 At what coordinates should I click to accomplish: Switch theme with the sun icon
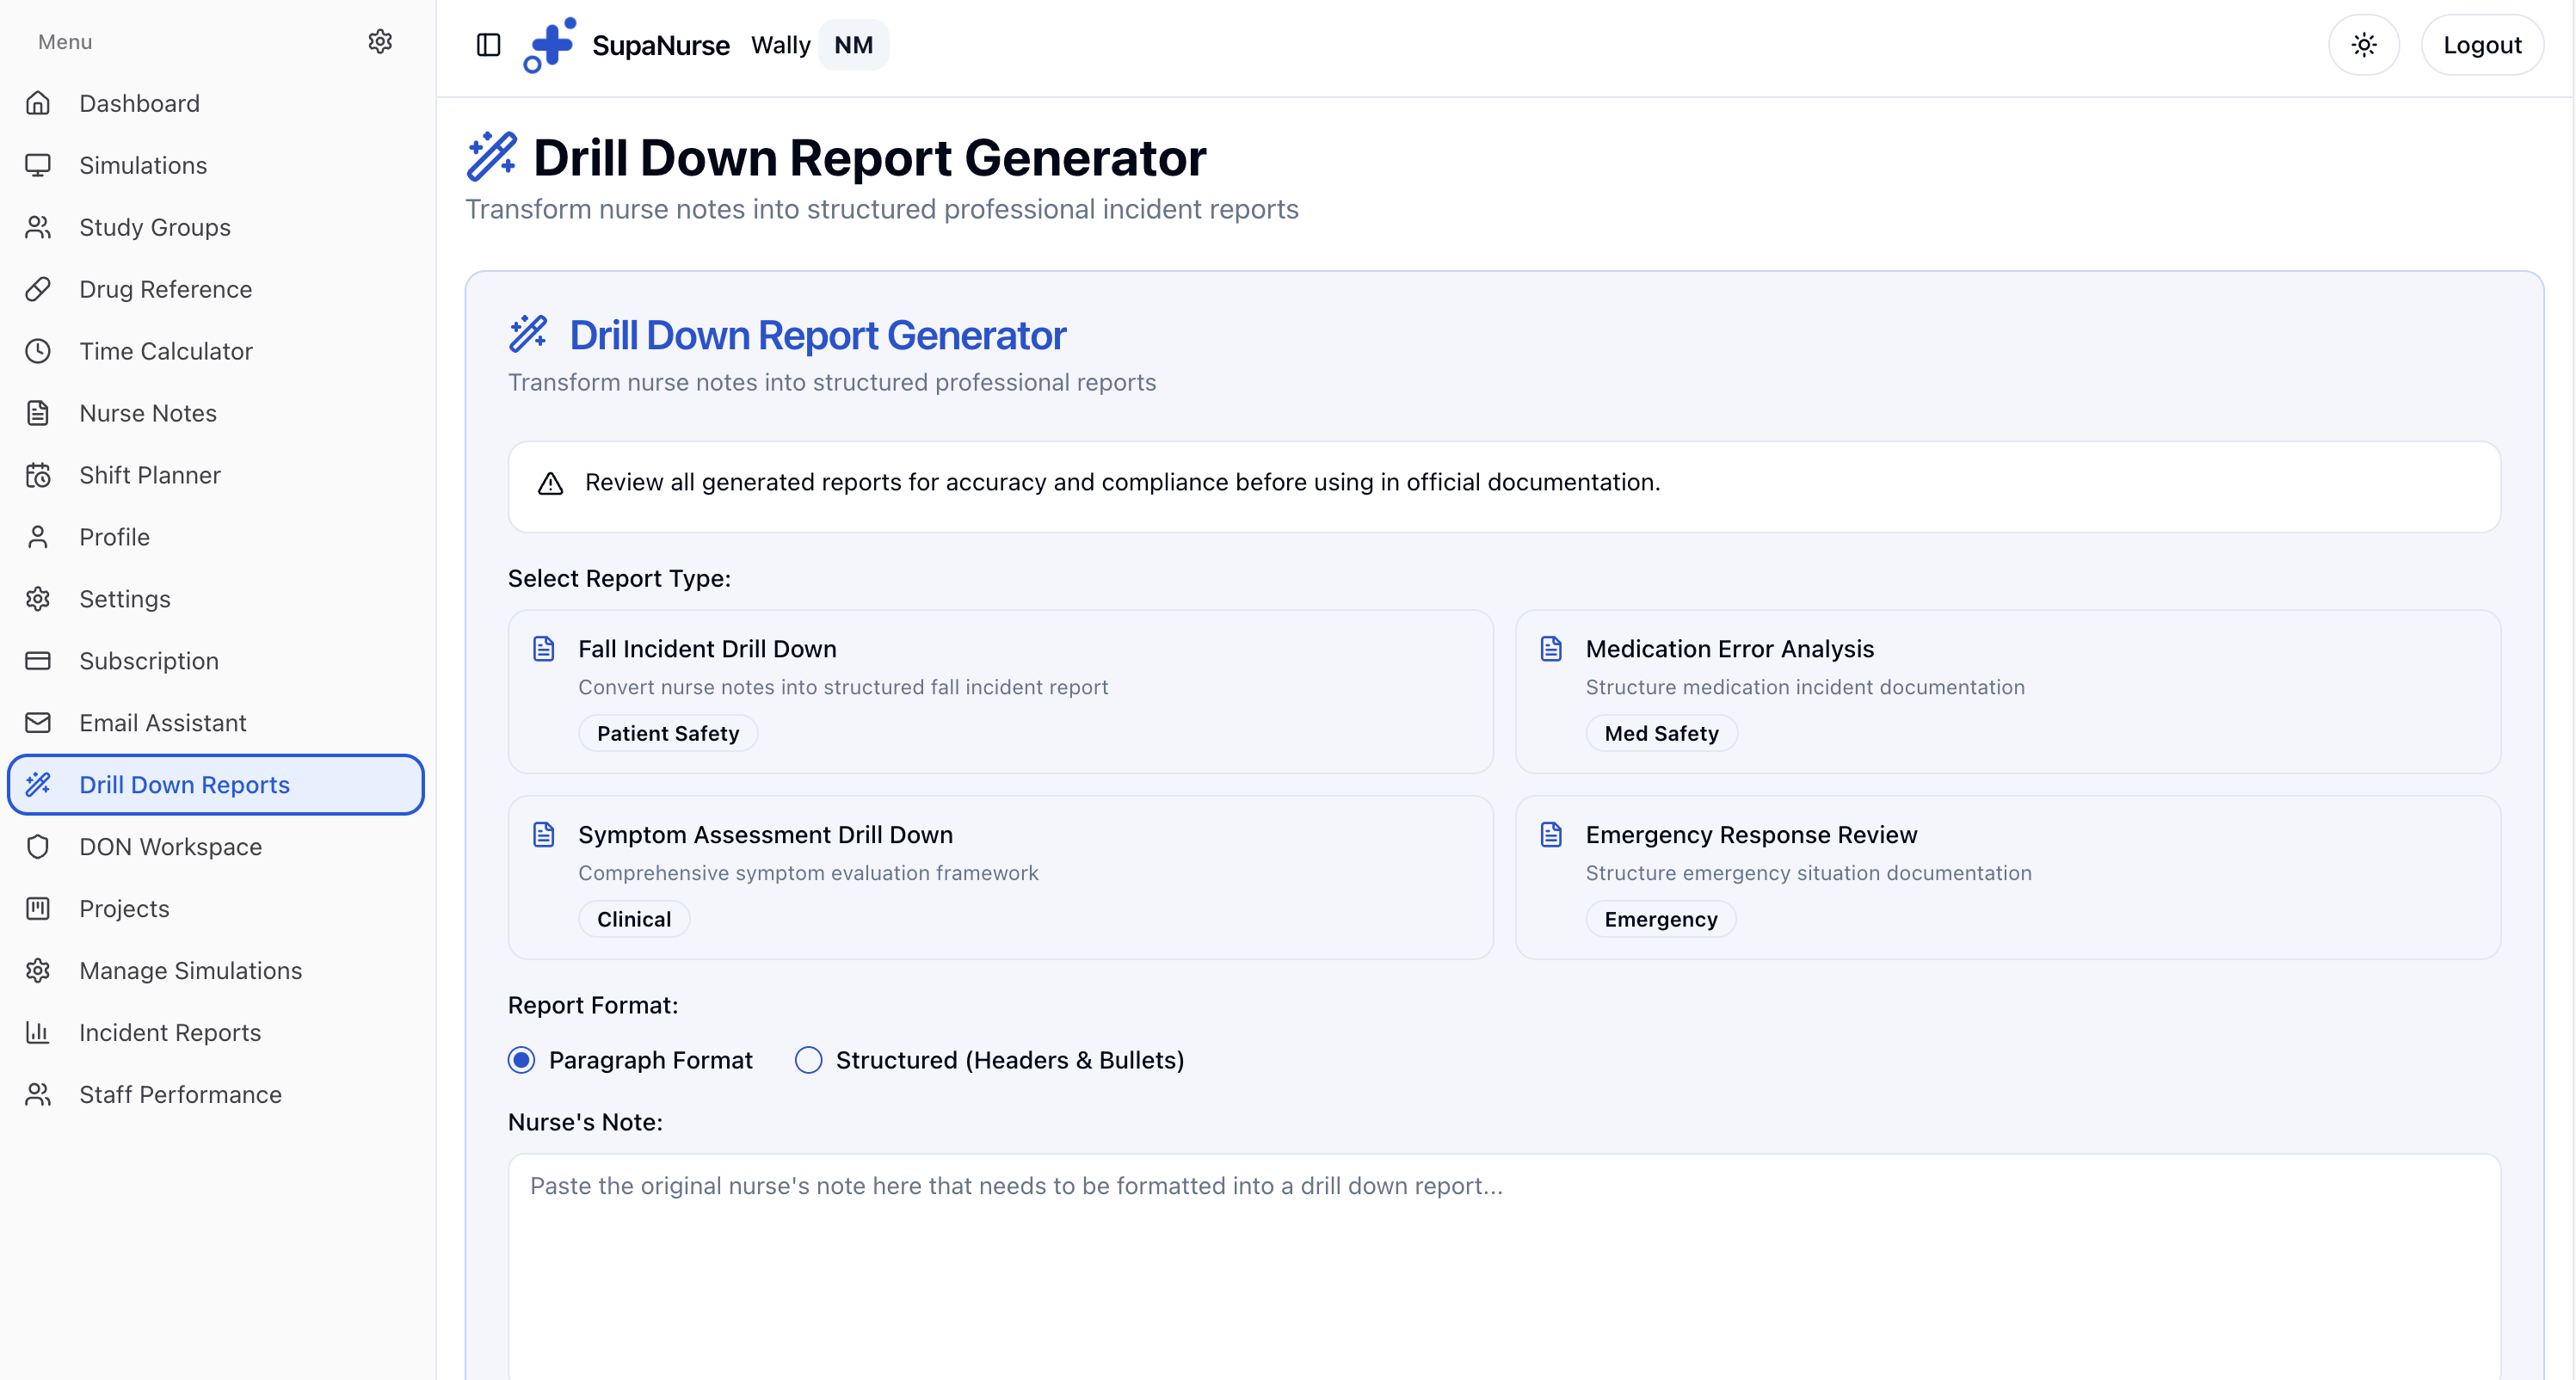pos(2363,45)
